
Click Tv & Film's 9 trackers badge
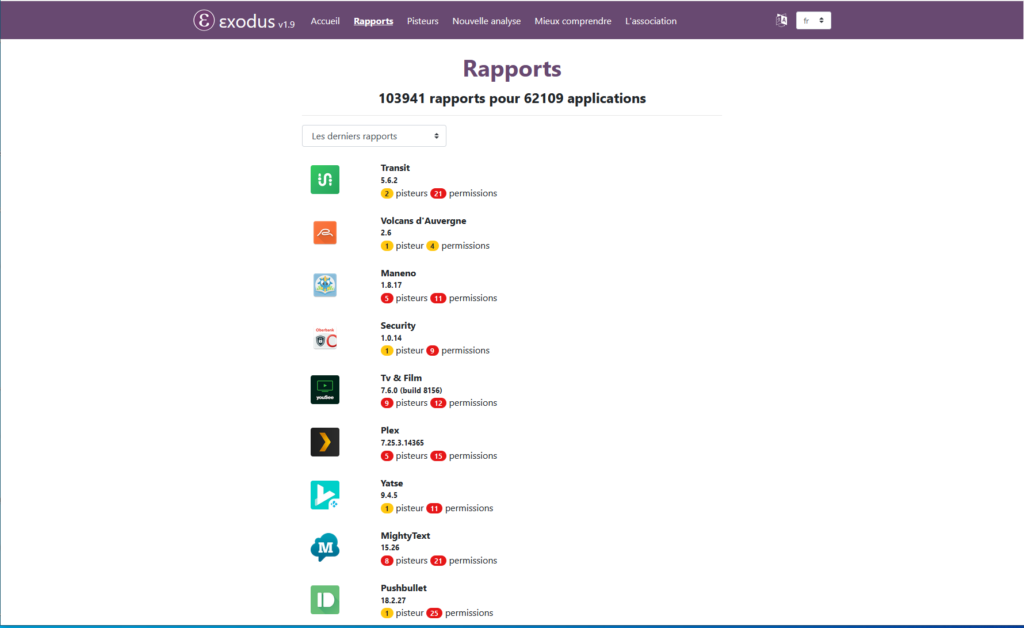click(x=387, y=403)
